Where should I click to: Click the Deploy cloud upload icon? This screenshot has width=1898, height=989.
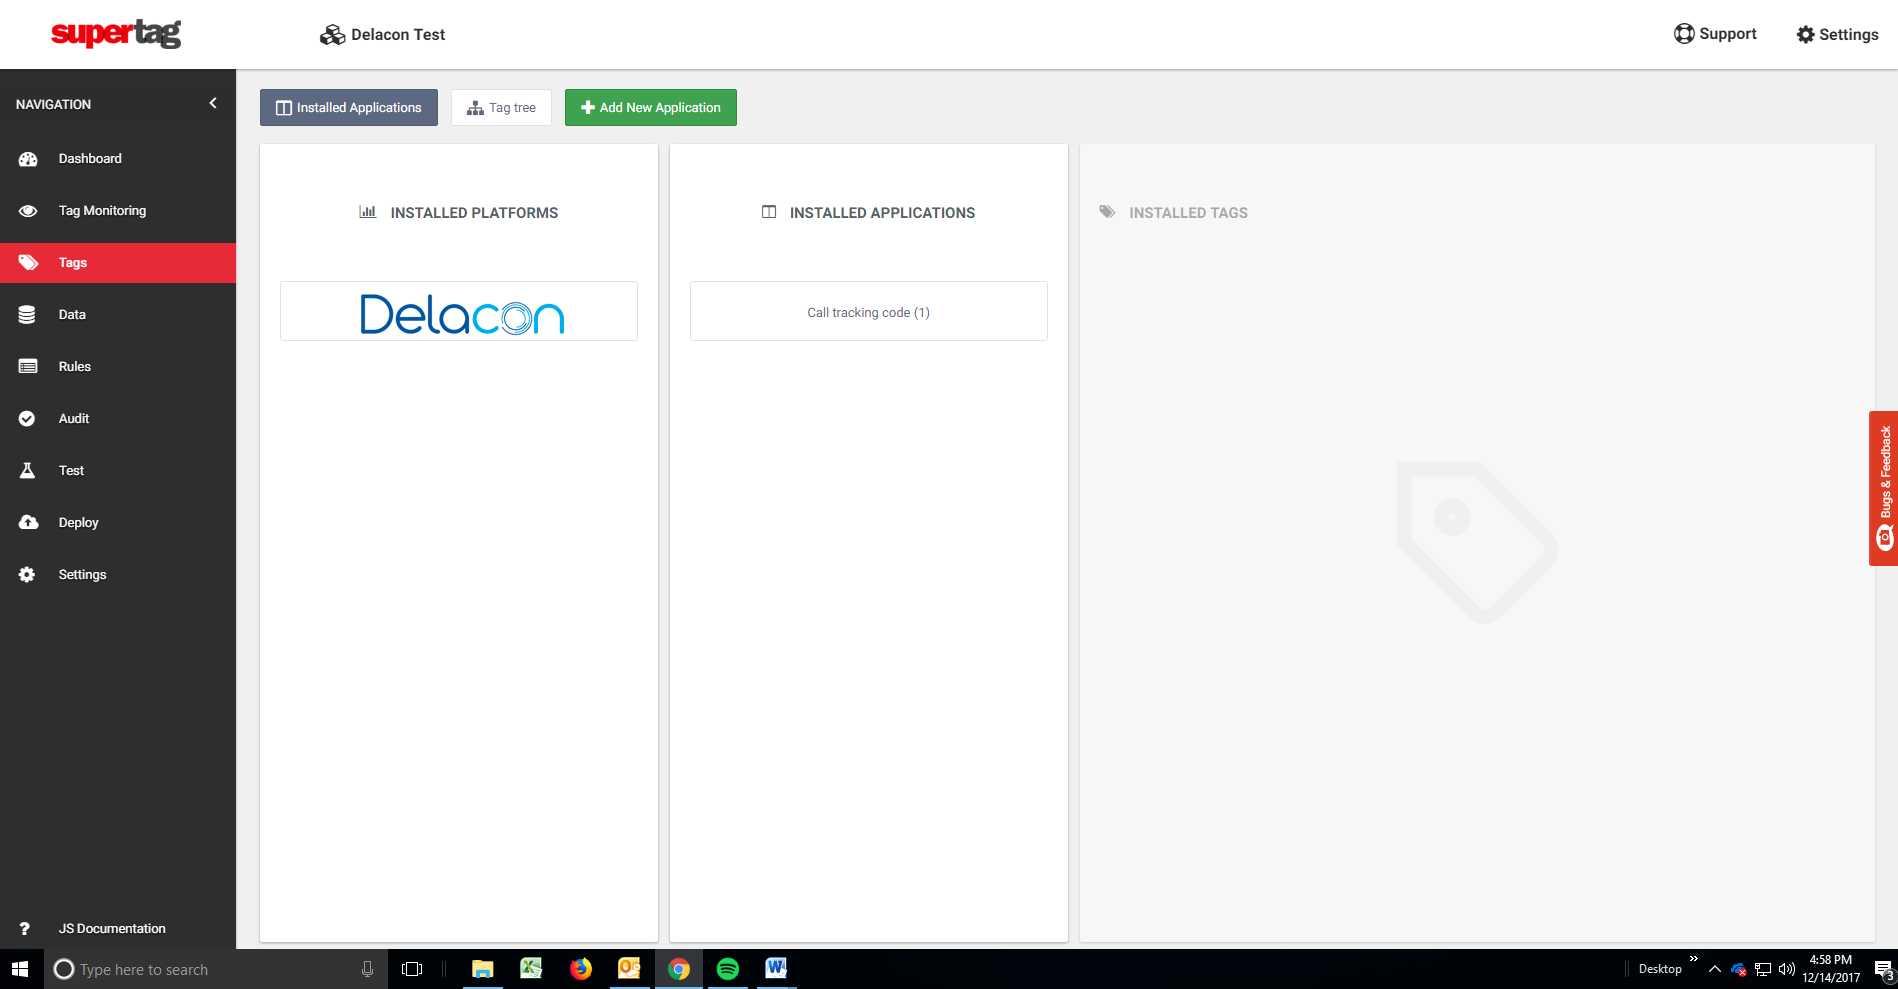(28, 523)
